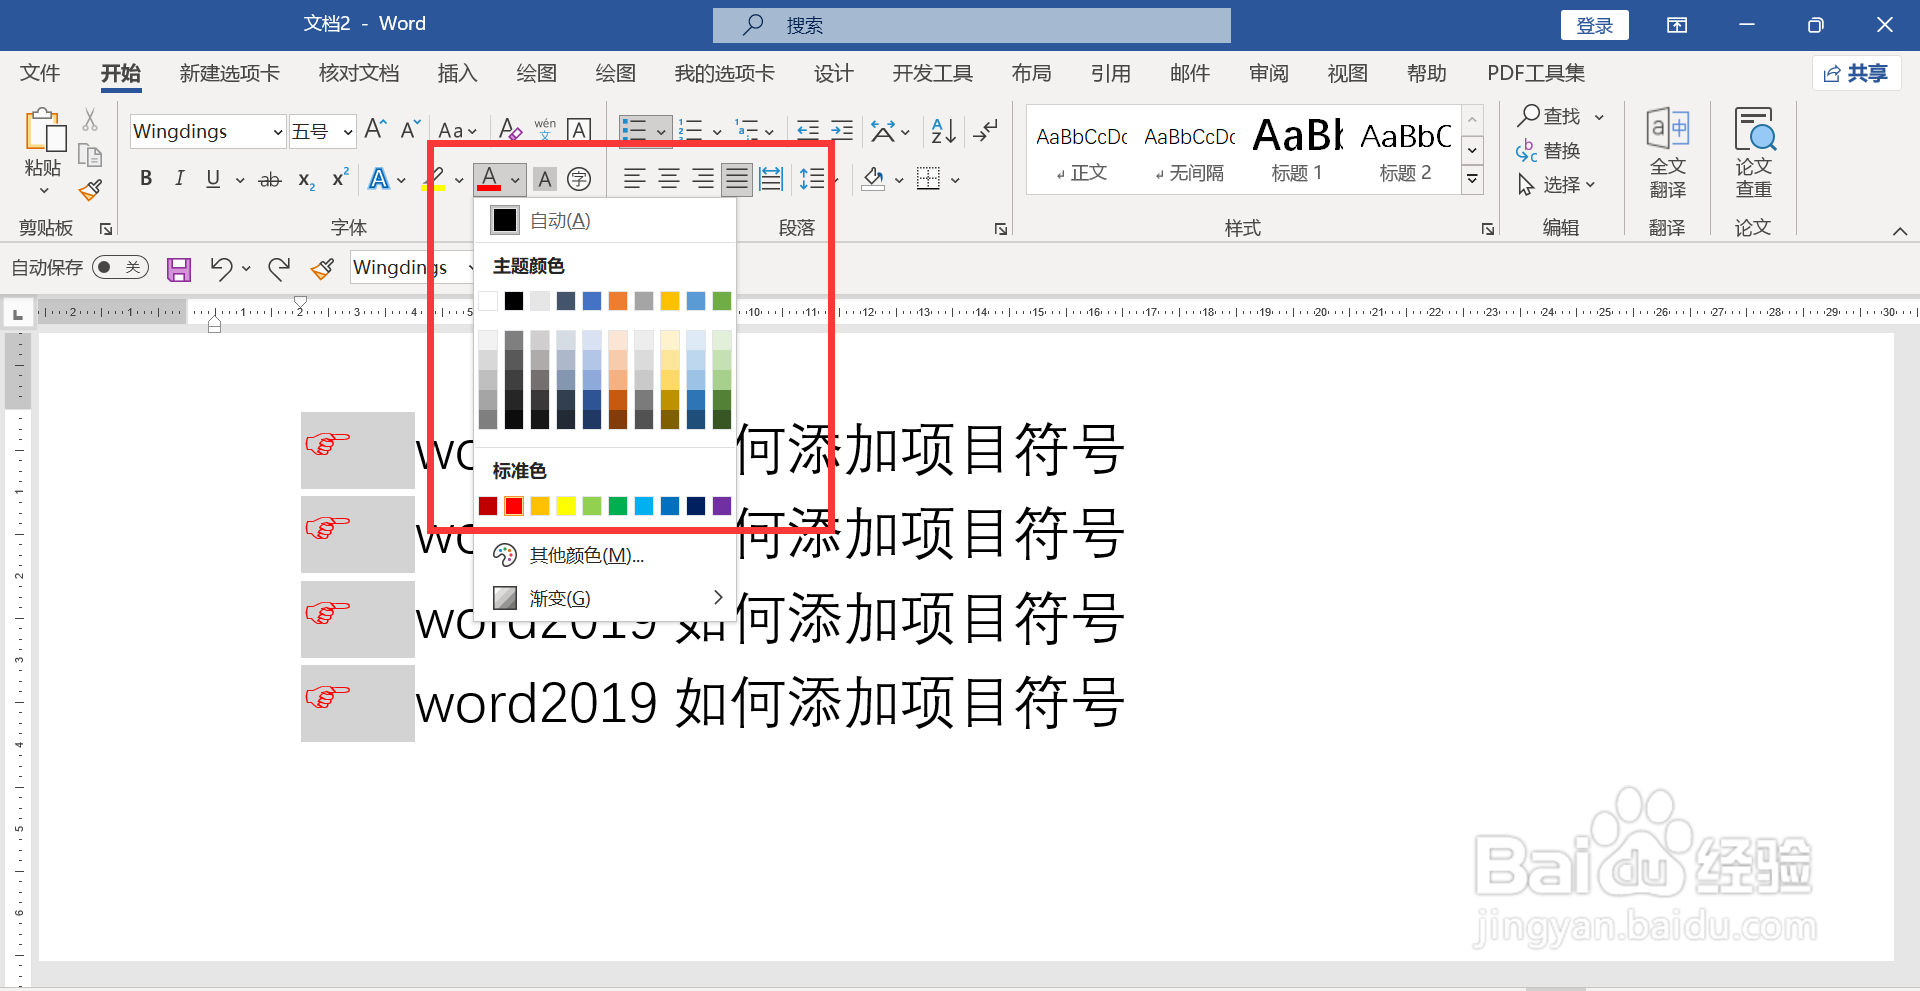1920x991 pixels.
Task: Select the Format Painter brush in the ribbon
Action: tap(90, 190)
